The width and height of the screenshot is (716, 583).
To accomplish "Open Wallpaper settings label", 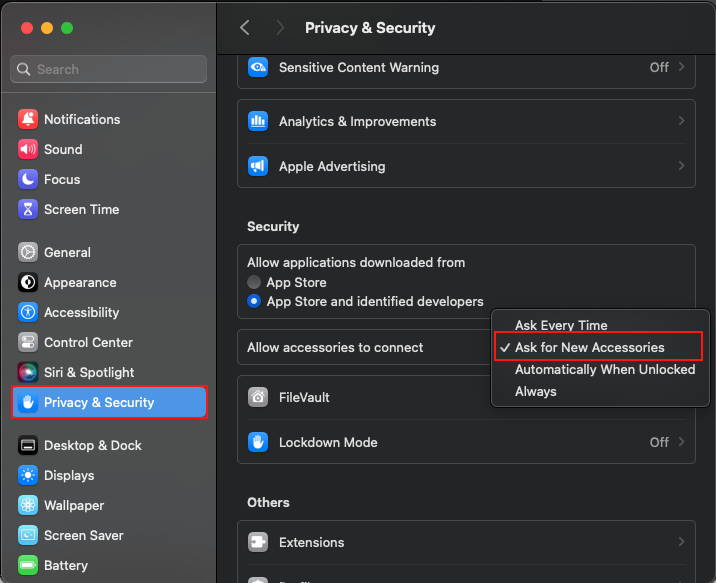I will coord(74,505).
